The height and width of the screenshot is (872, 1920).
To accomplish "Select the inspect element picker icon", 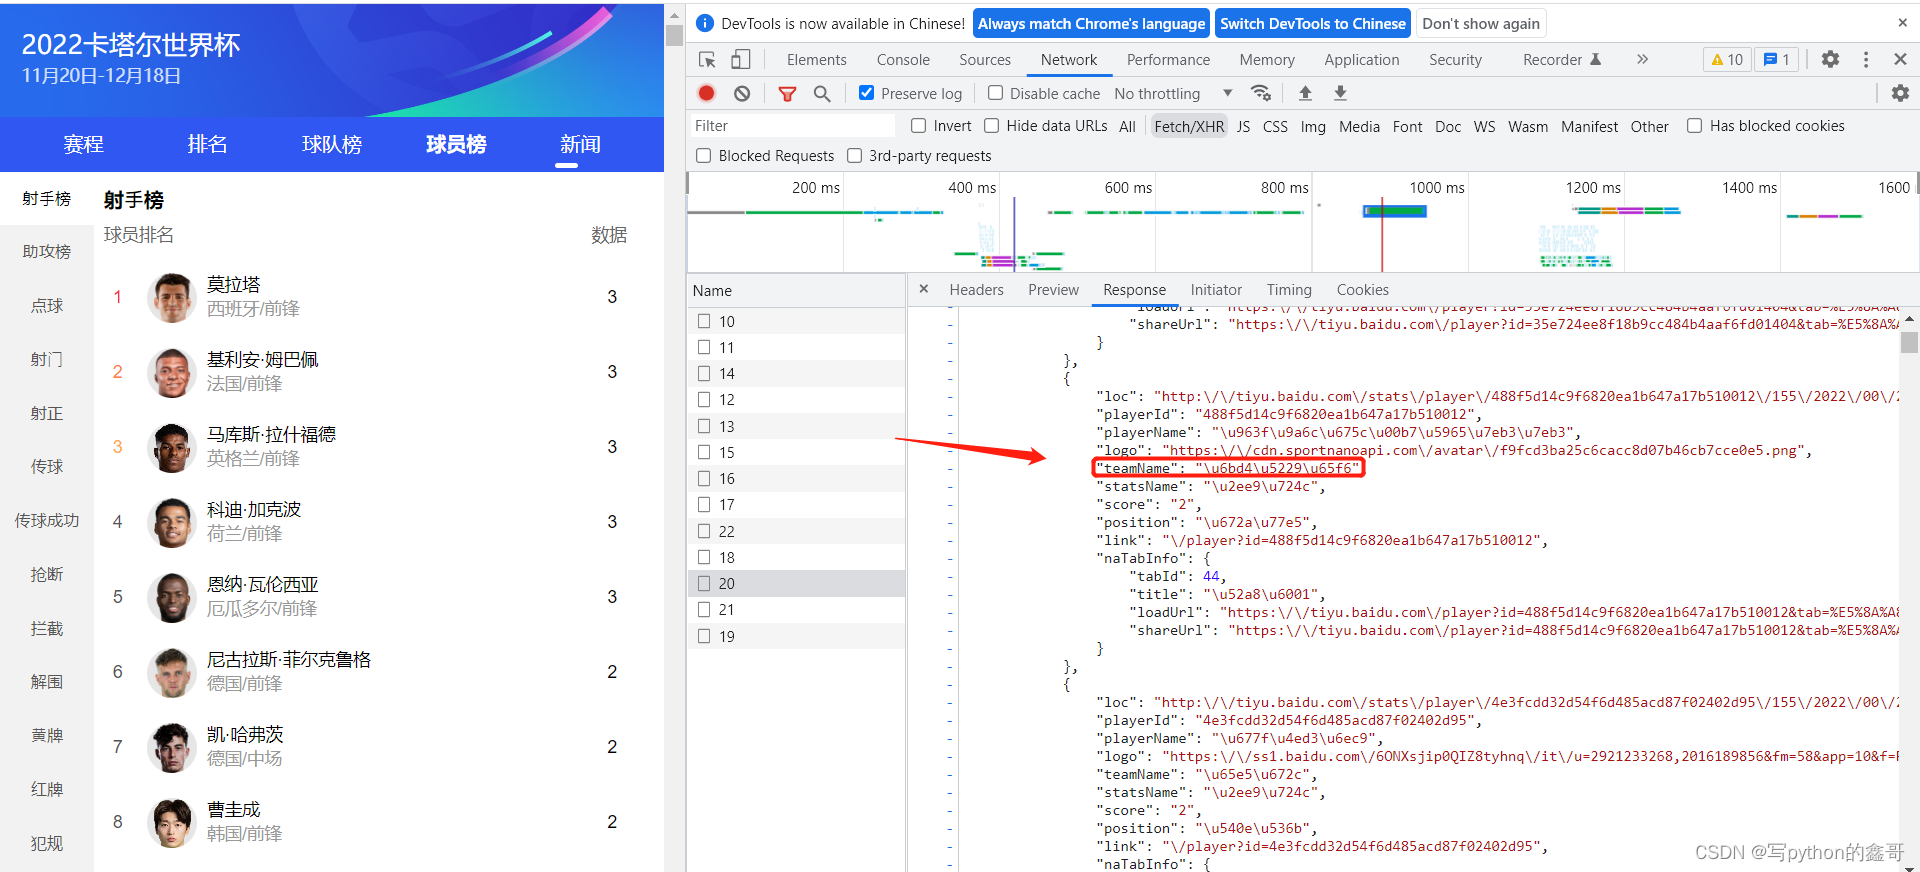I will point(707,60).
